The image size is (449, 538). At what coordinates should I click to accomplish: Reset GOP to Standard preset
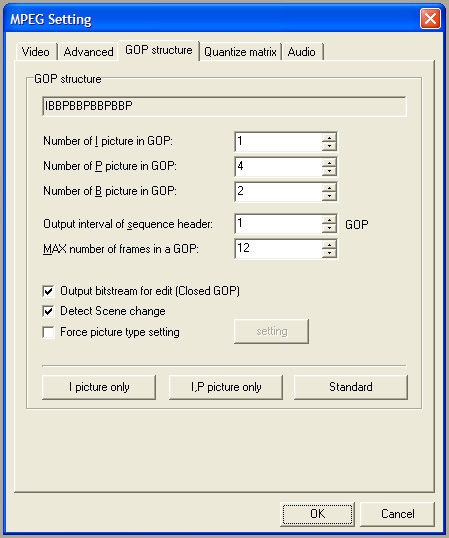click(x=351, y=387)
